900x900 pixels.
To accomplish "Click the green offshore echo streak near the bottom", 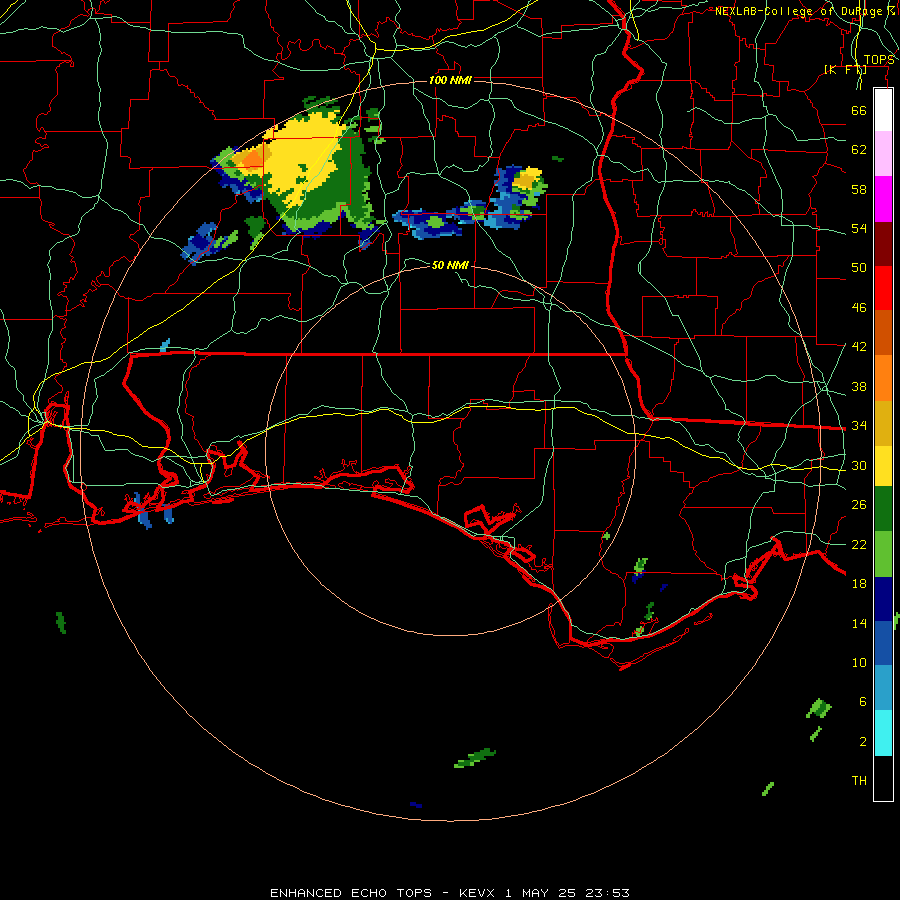I will [475, 758].
